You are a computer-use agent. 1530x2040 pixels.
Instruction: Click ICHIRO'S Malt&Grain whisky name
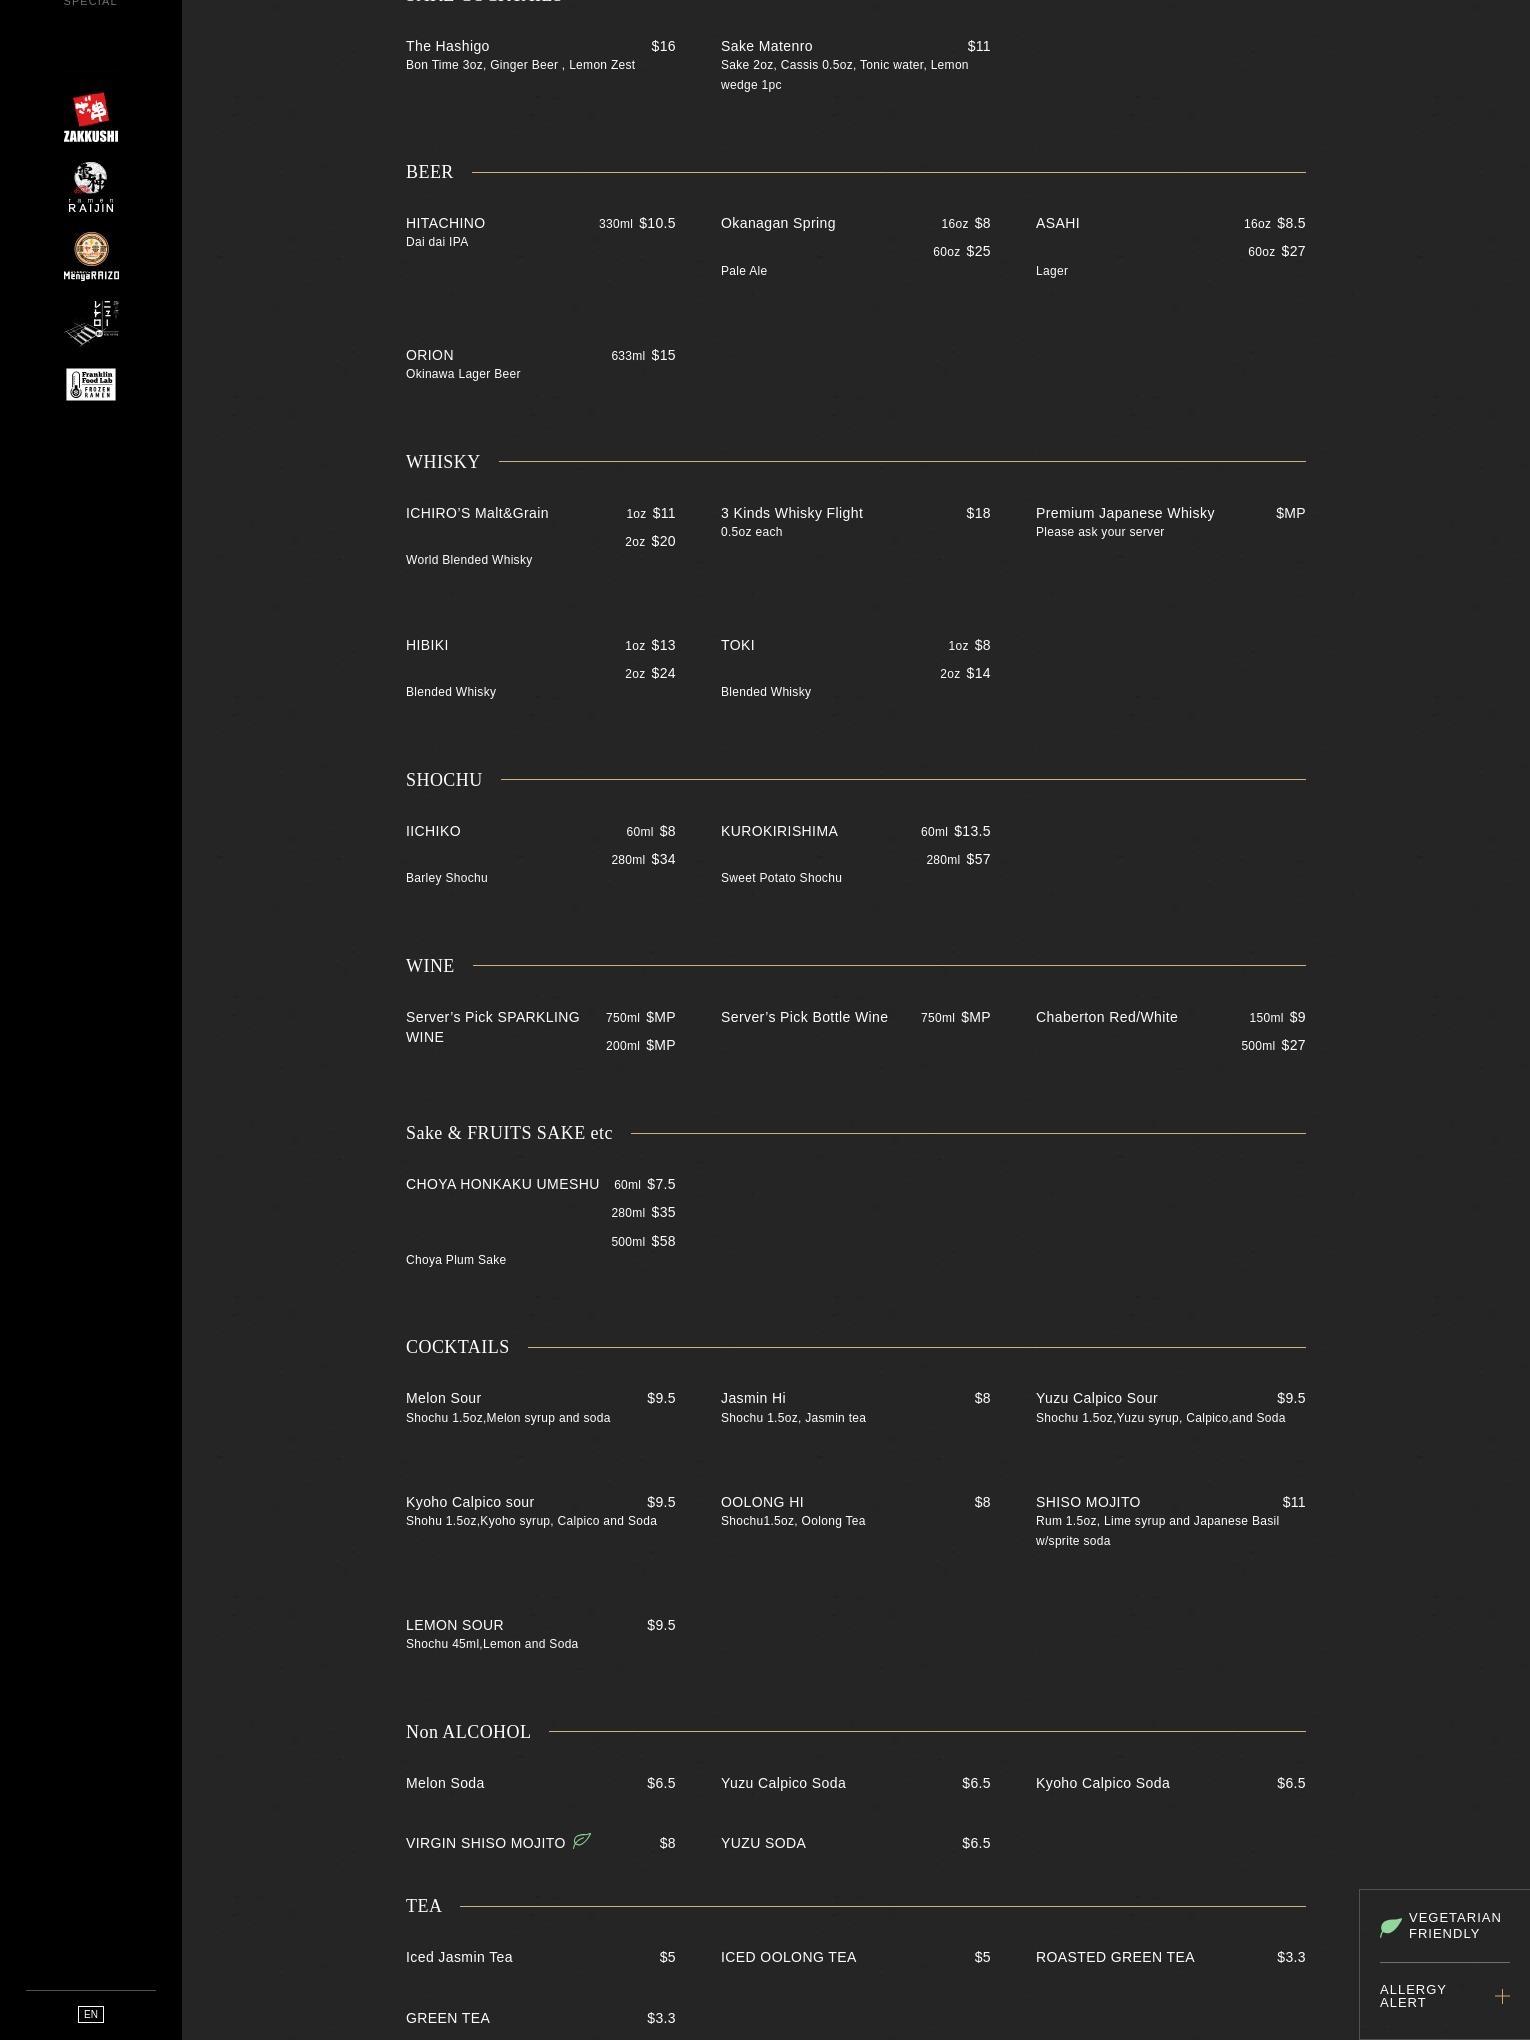click(x=477, y=513)
